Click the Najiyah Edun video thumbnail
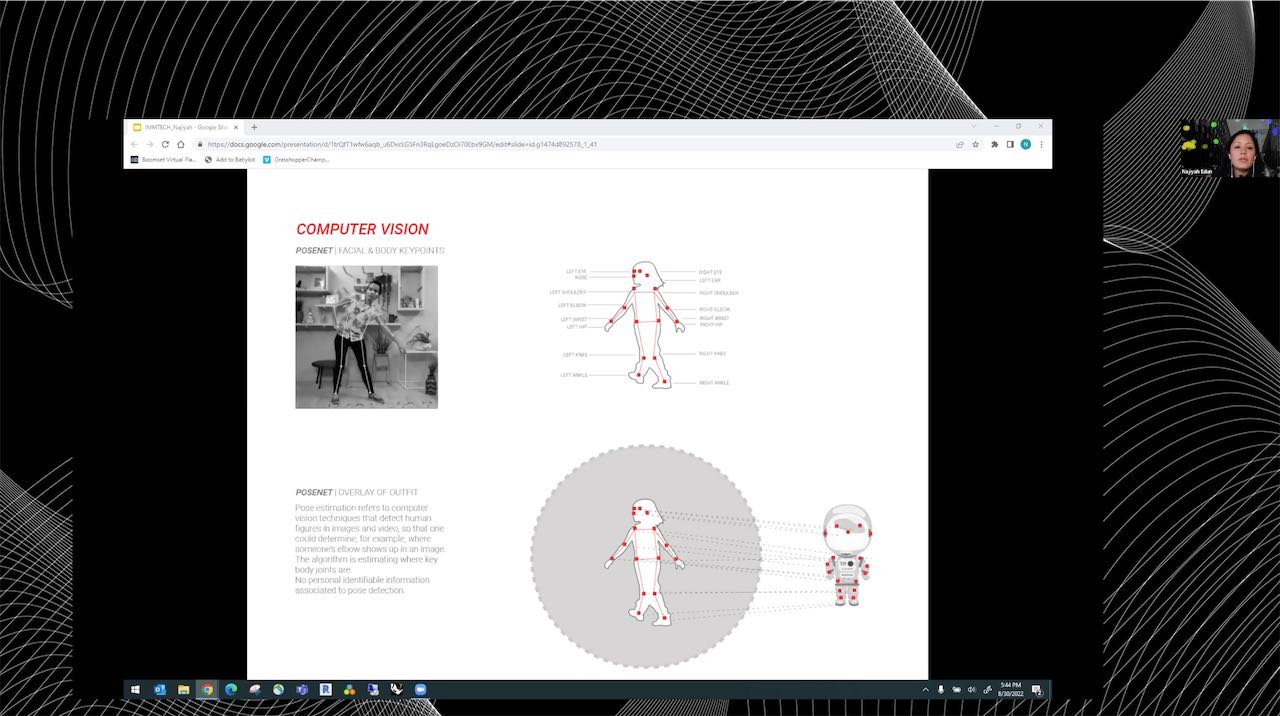Viewport: 1280px width, 716px height. pos(1229,148)
